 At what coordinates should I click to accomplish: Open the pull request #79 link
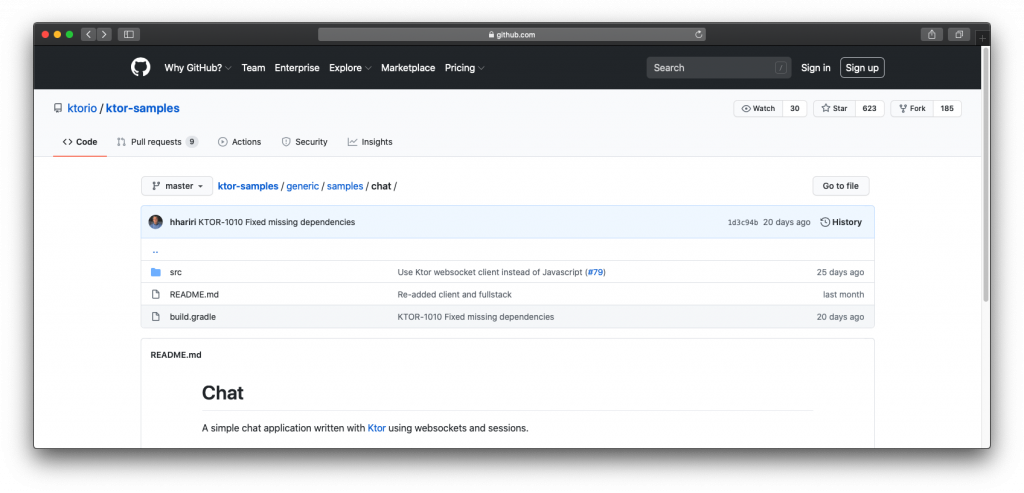[595, 272]
